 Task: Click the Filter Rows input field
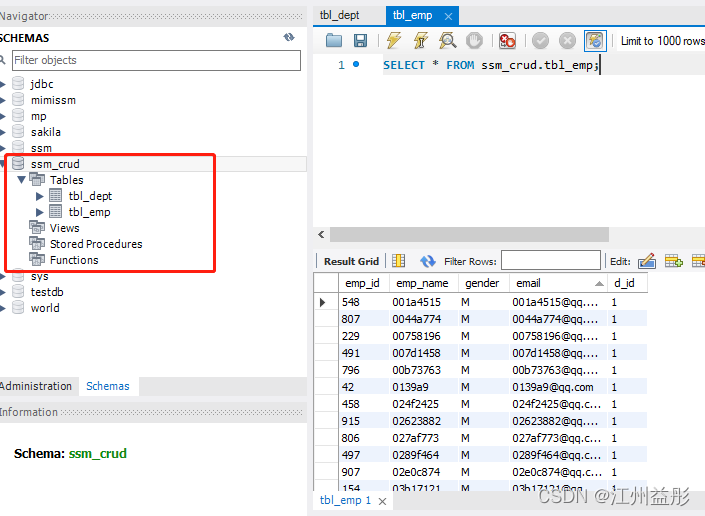point(550,261)
